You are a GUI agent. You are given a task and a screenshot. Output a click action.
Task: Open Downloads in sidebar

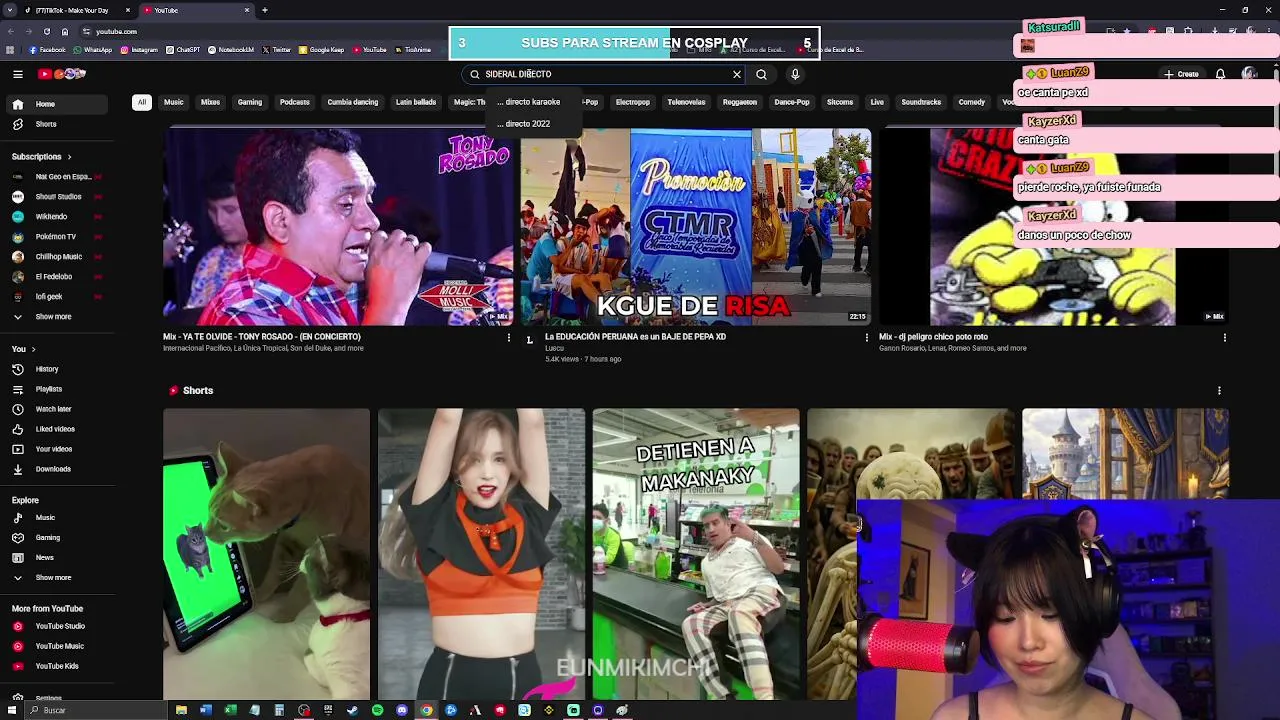click(x=58, y=469)
